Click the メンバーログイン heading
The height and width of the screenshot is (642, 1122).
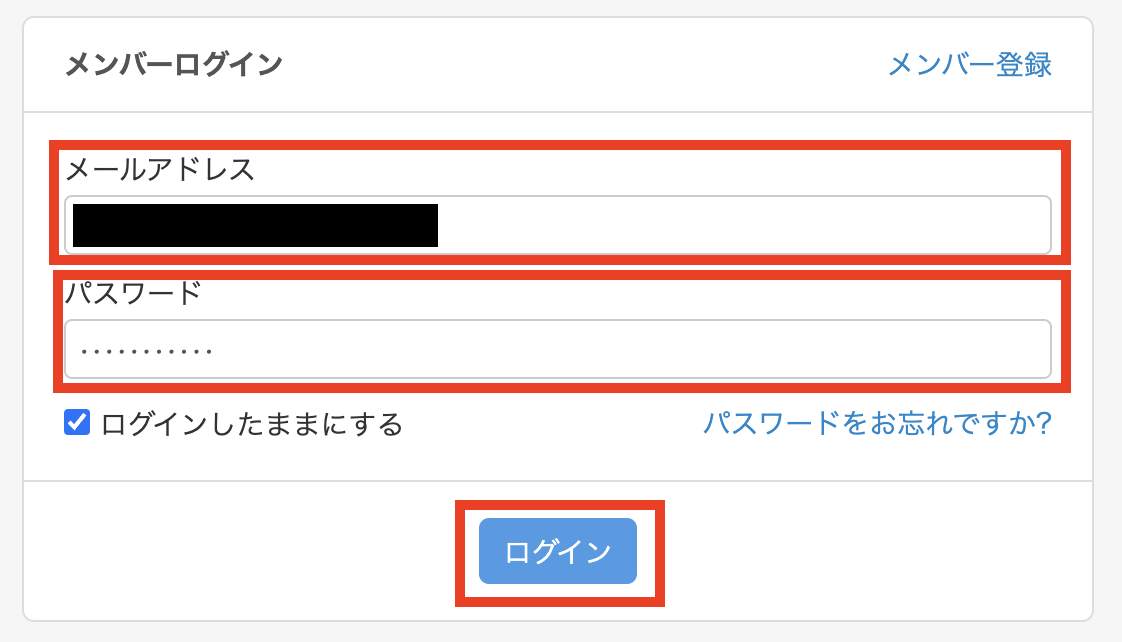174,65
